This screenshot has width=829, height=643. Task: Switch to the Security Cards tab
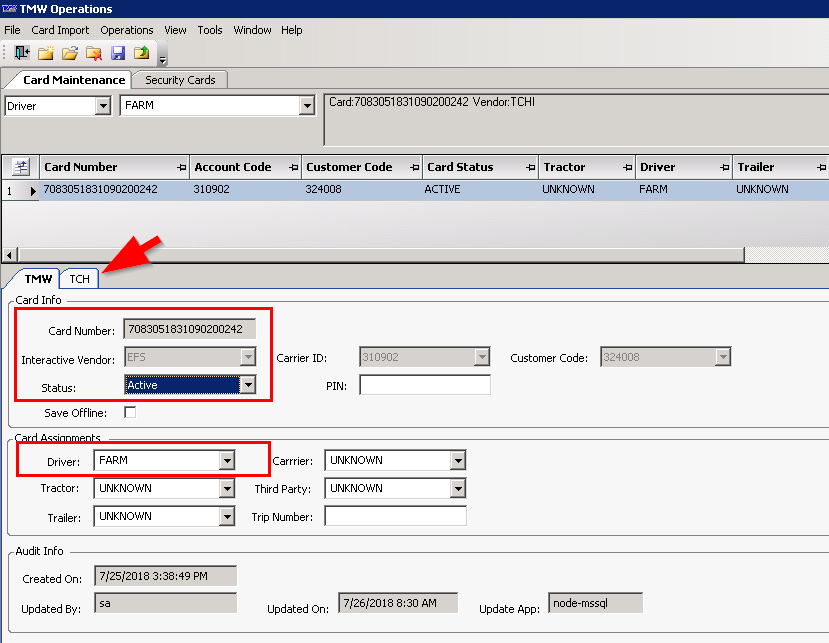pos(180,80)
